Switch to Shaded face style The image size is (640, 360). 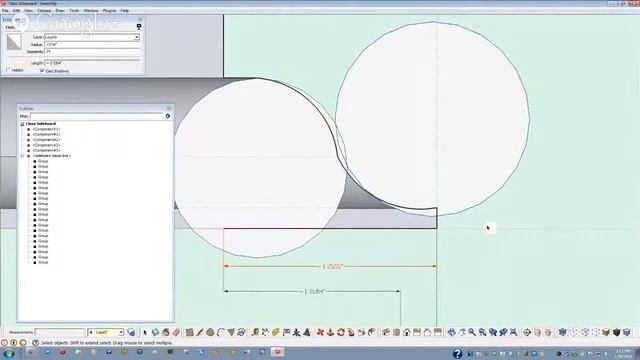(606, 333)
